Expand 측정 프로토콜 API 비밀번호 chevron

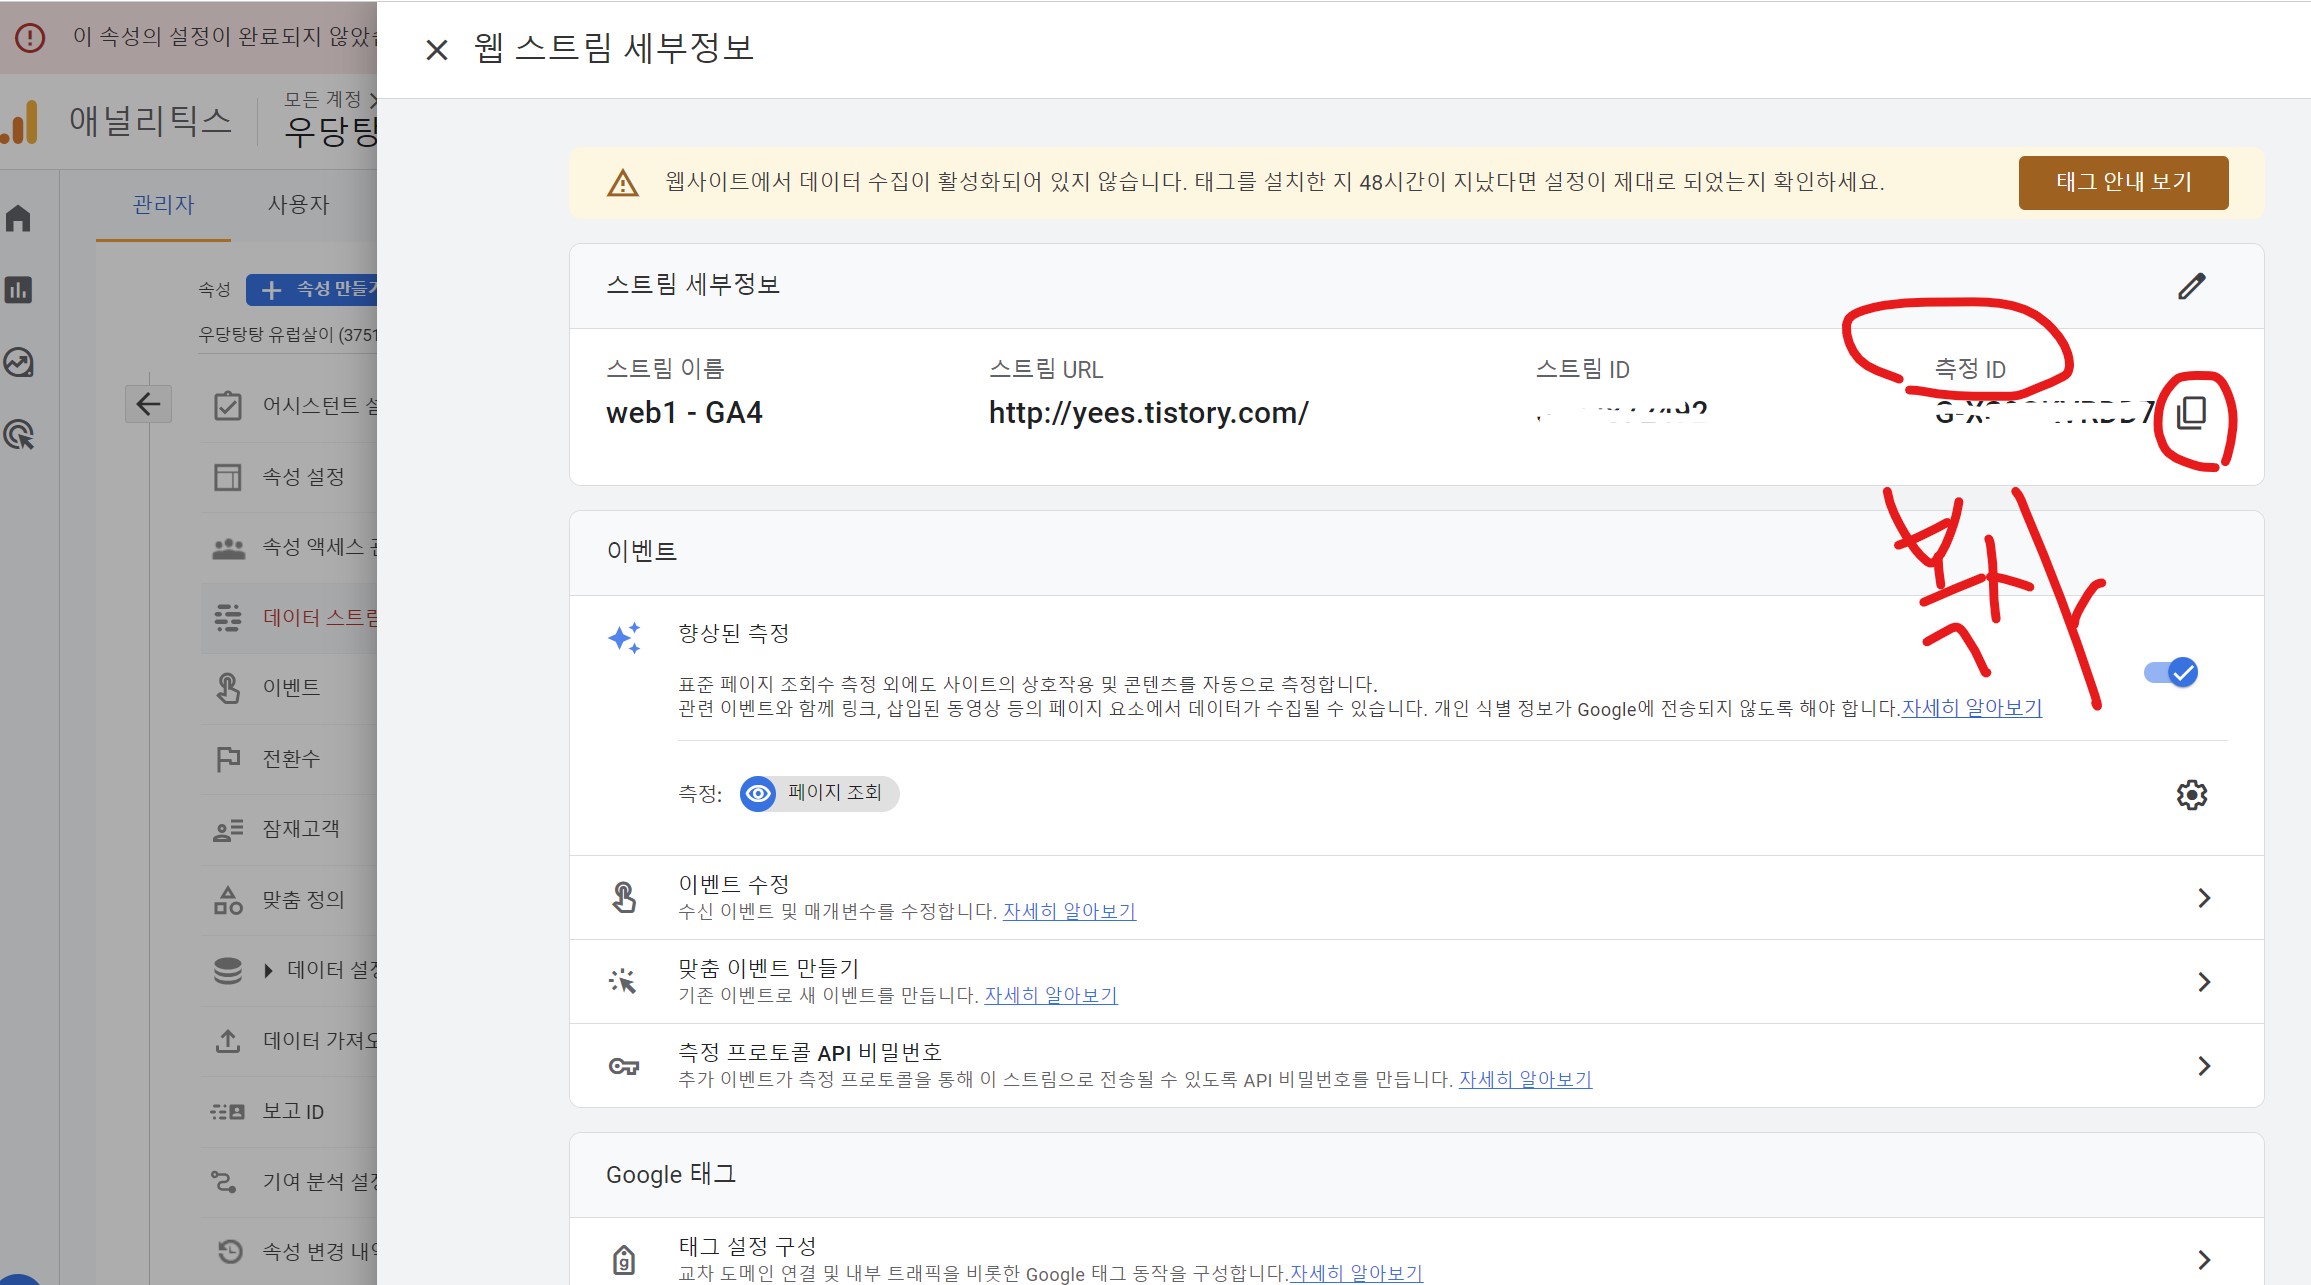pyautogui.click(x=2203, y=1066)
